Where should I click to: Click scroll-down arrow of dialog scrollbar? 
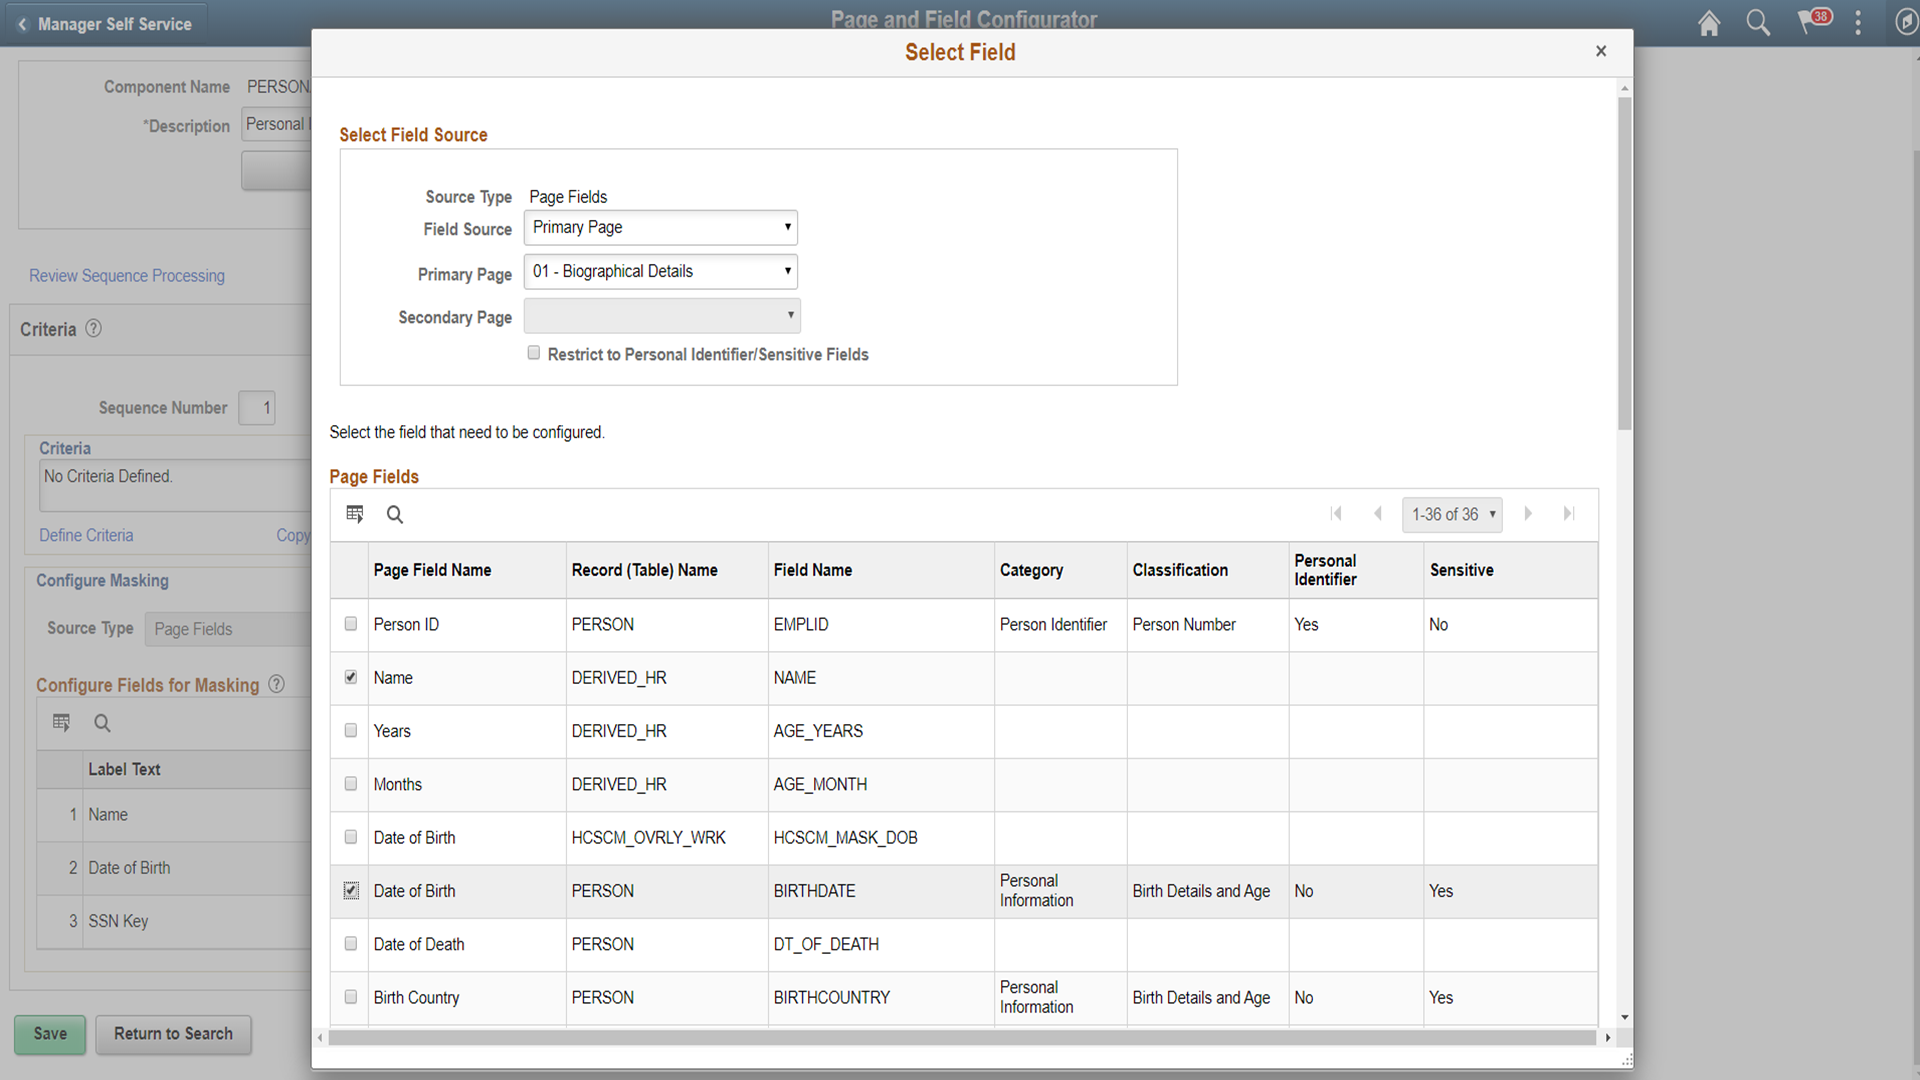pyautogui.click(x=1624, y=1017)
